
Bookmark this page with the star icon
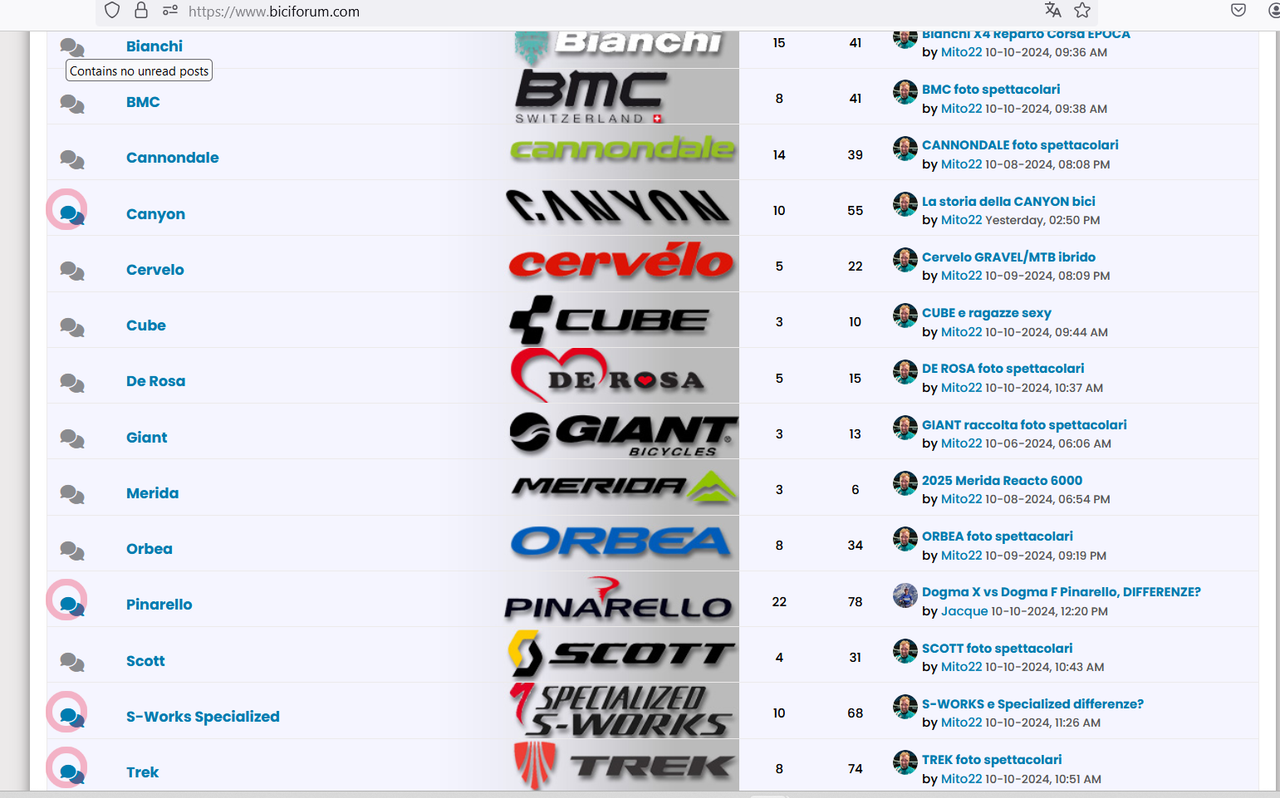pos(1082,10)
